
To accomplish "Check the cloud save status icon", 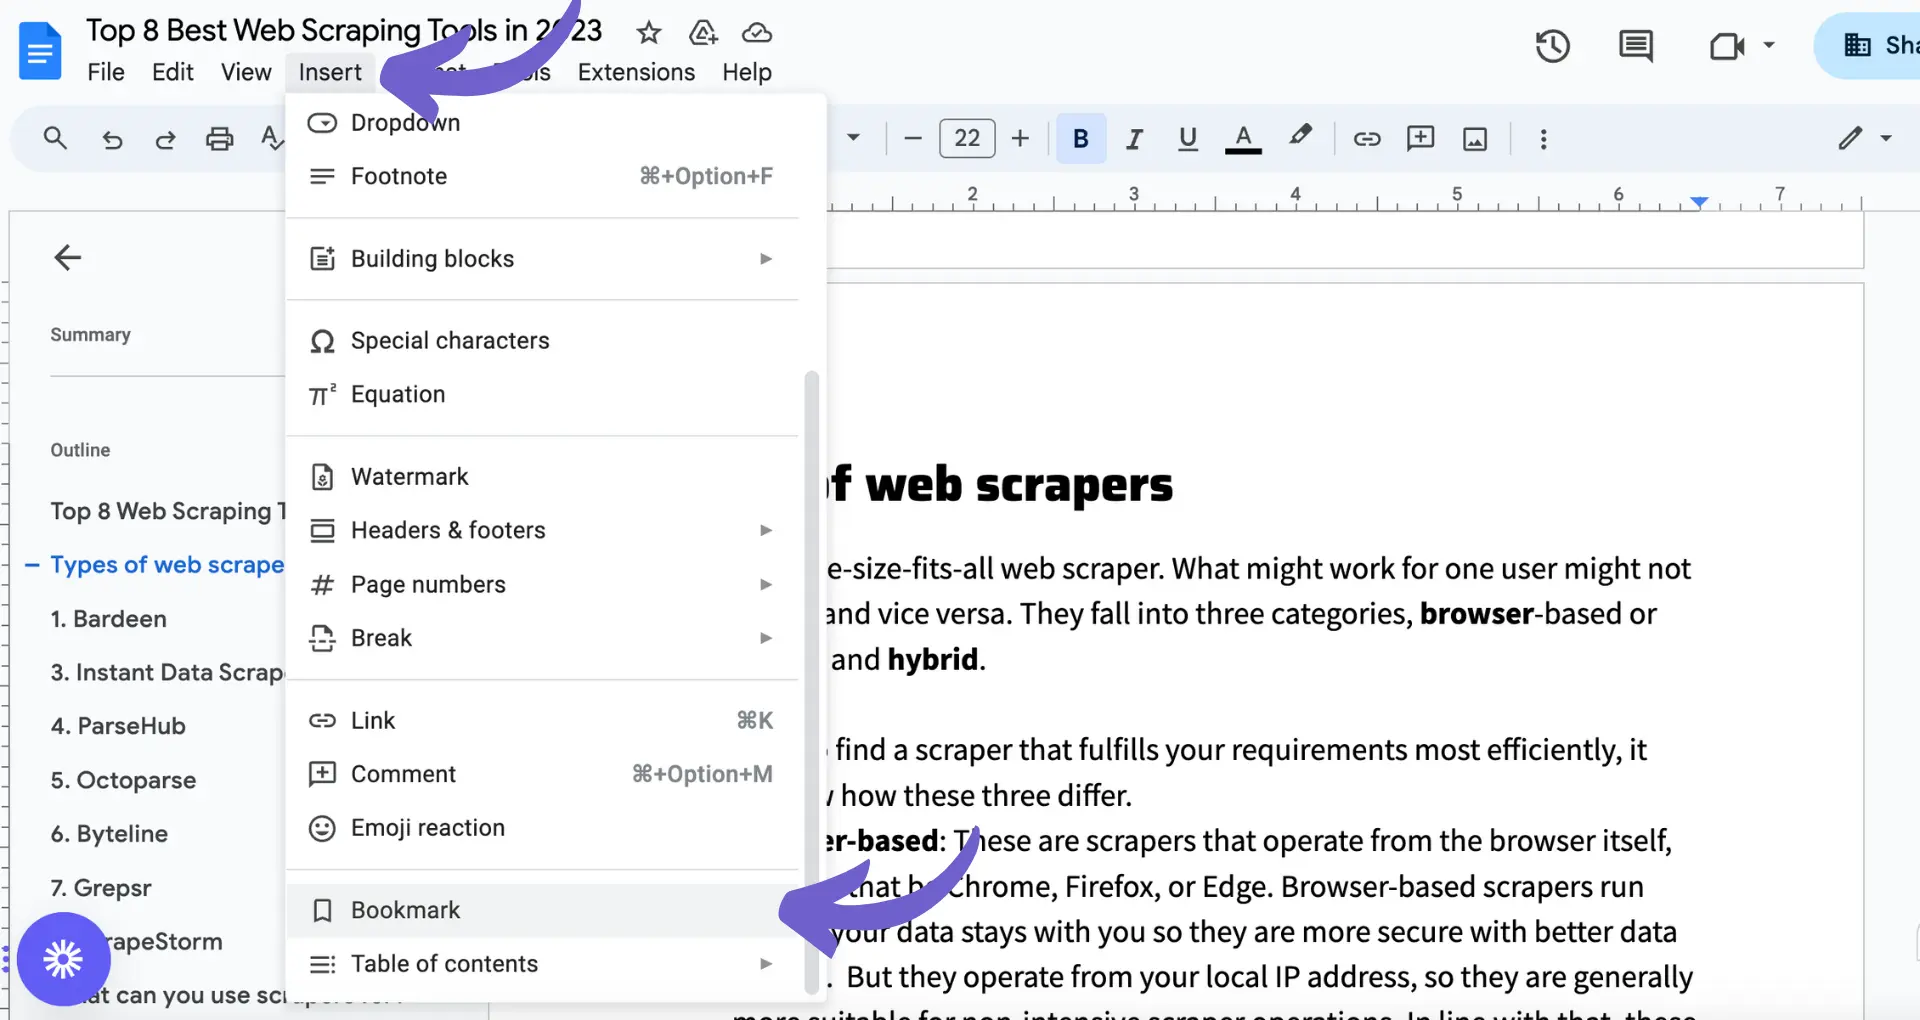I will click(x=757, y=33).
